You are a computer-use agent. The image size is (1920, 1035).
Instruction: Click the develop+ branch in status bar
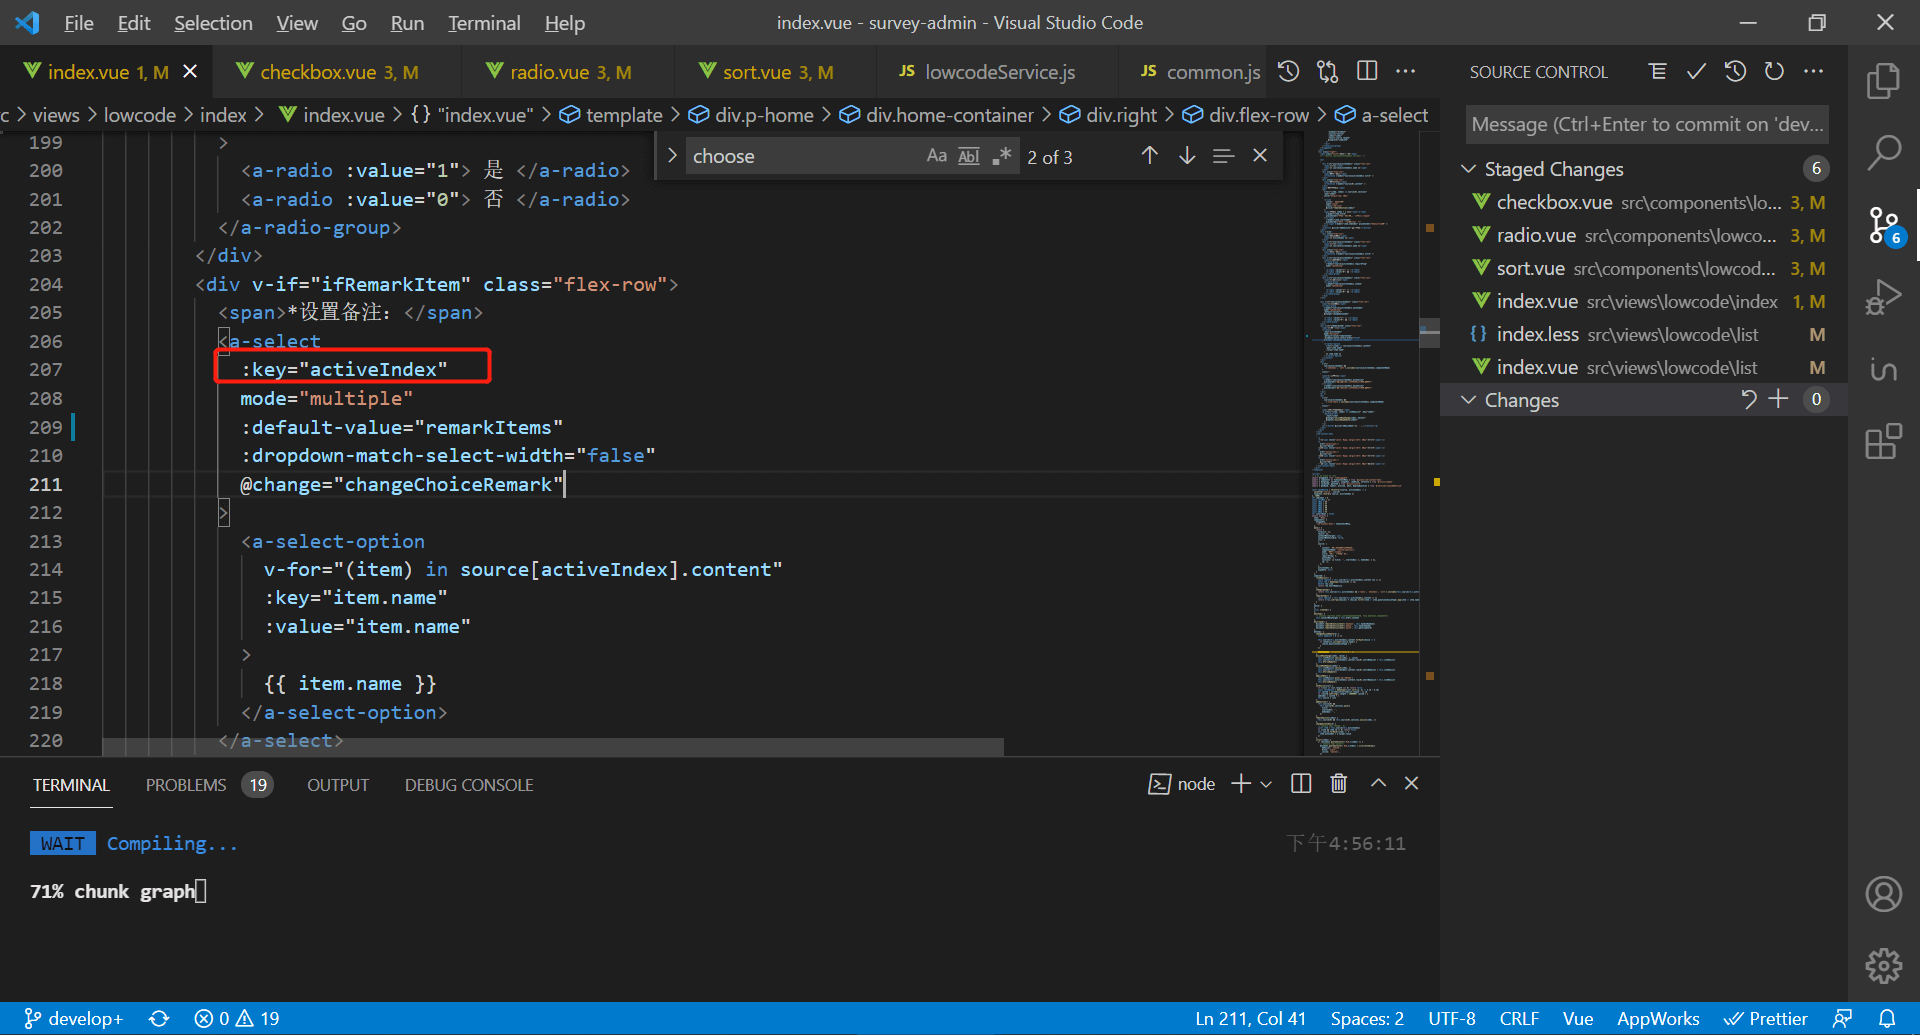(x=73, y=1018)
